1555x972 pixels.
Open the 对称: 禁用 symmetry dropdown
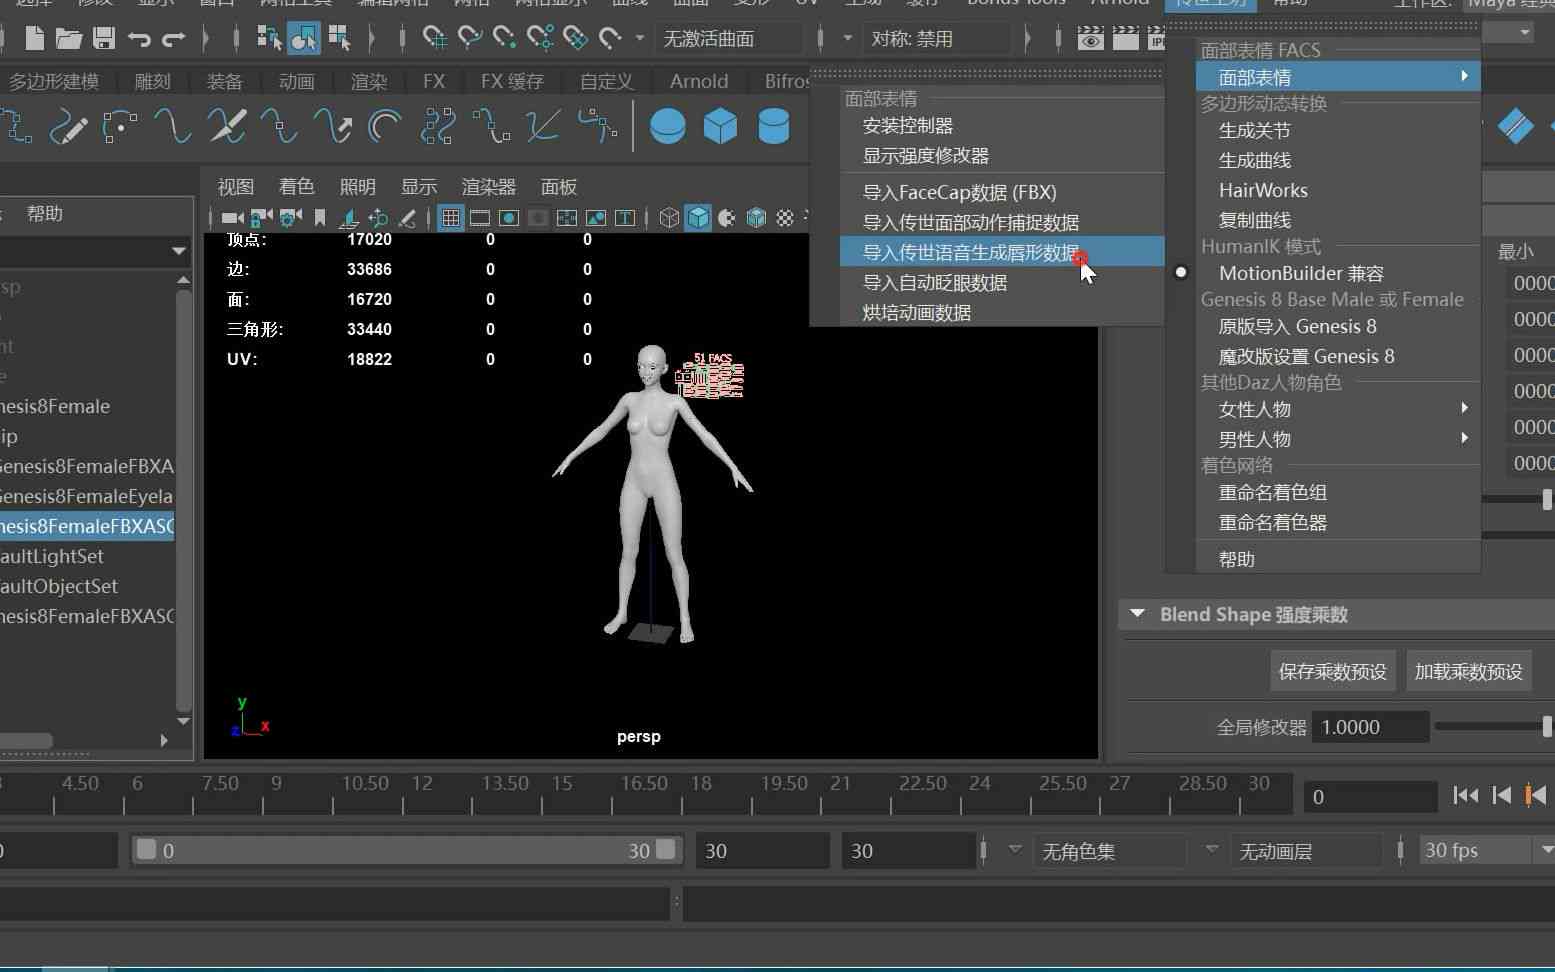[936, 39]
